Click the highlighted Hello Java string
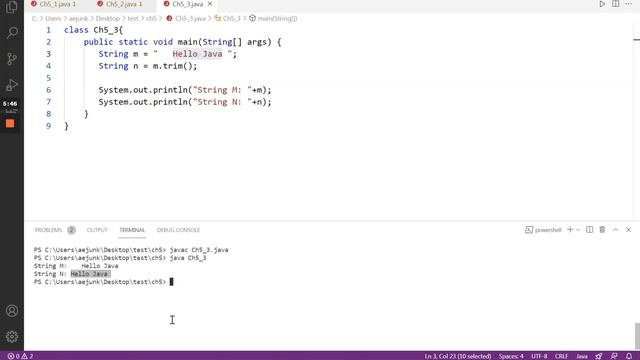 coord(198,54)
